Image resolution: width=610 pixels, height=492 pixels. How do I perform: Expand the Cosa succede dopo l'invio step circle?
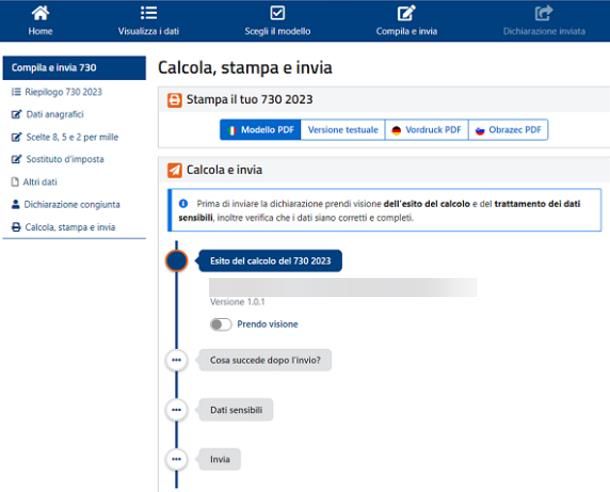point(176,360)
